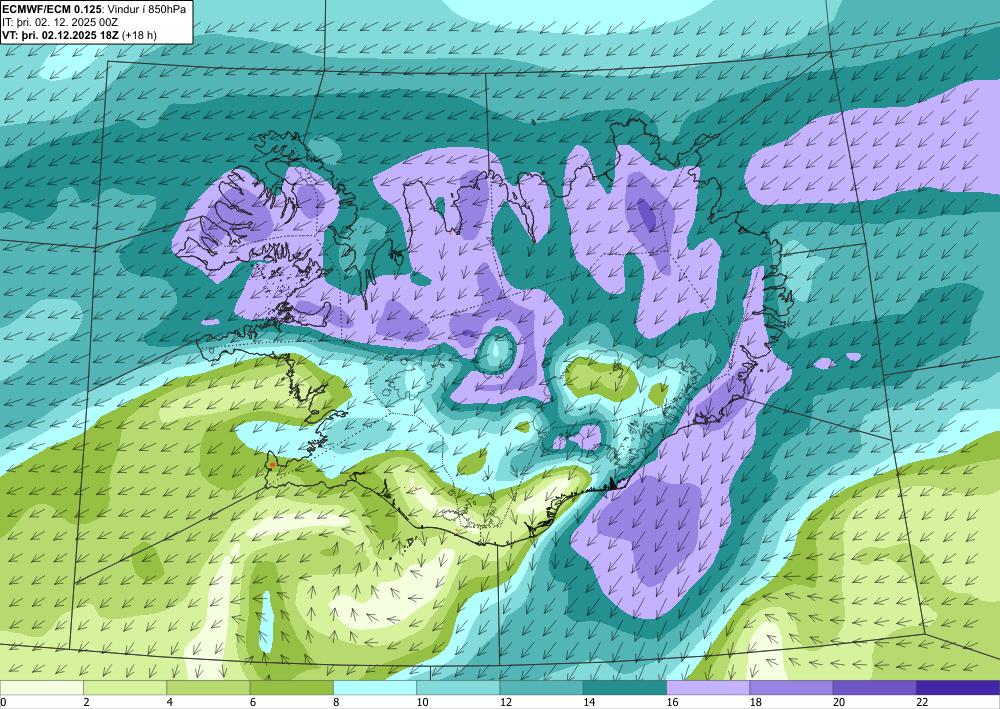Choose the dark teal 14–16 legend swatch
Image resolution: width=1000 pixels, height=709 pixels.
point(625,687)
